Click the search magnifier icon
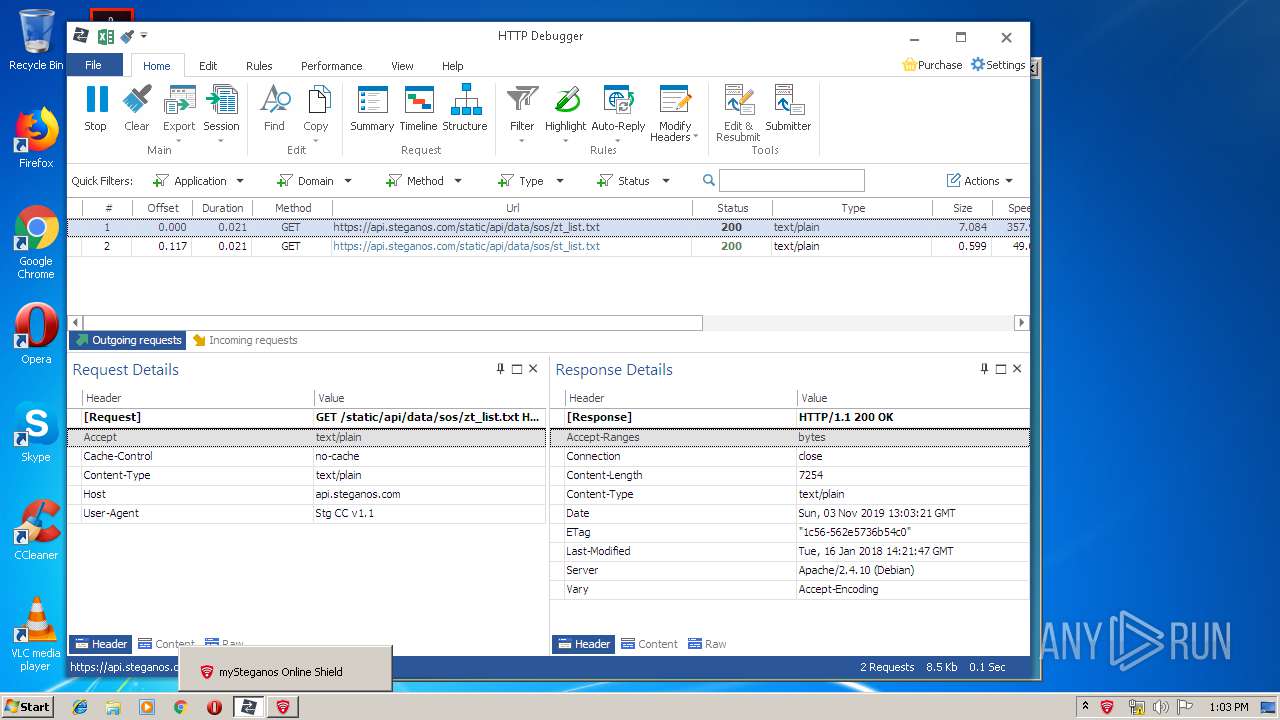 709,181
